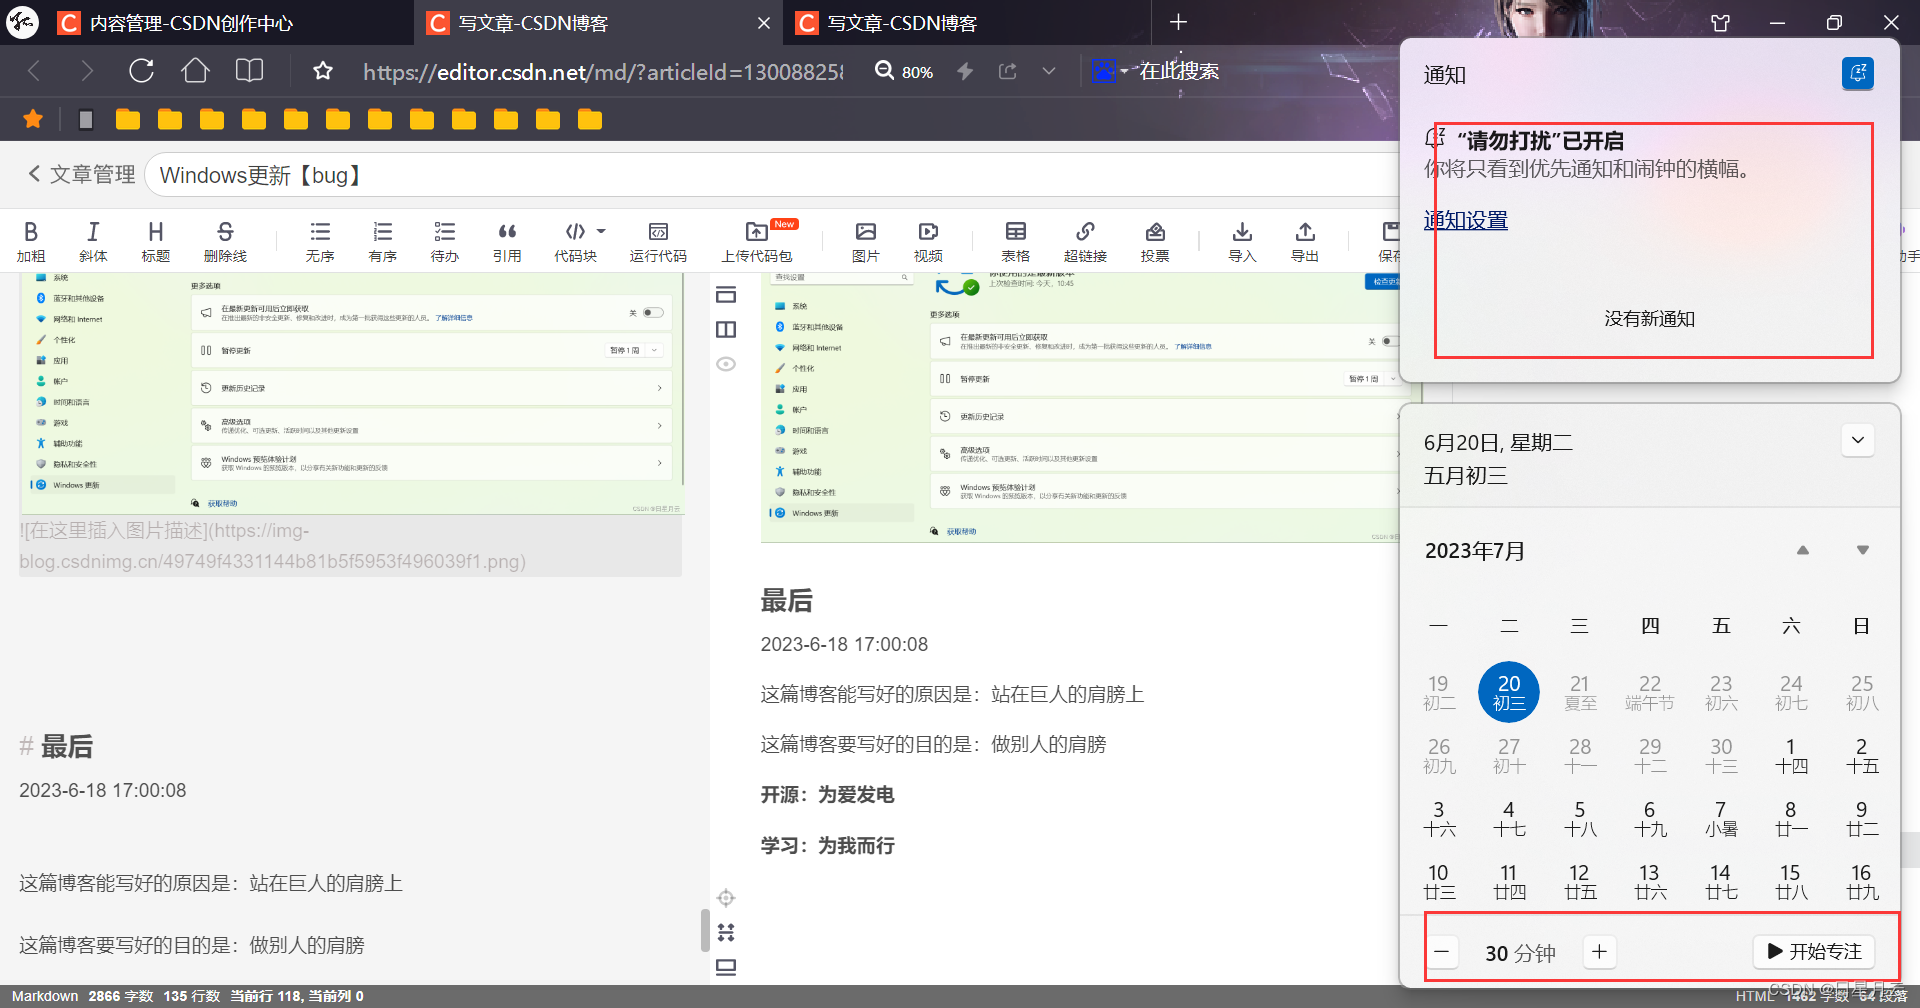Click the 在此搜索 search box
This screenshot has width=1920, height=1008.
pyautogui.click(x=1180, y=71)
